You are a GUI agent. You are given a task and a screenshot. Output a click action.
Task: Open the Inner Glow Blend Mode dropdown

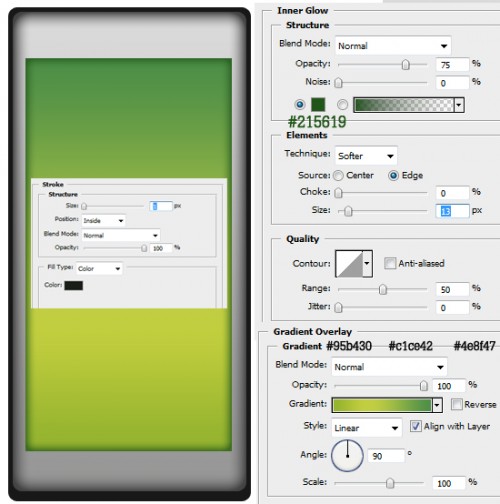click(393, 46)
